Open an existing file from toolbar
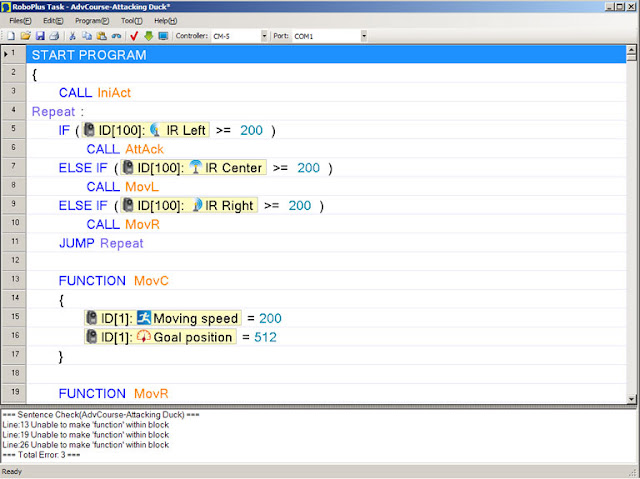The image size is (640, 479). pos(25,36)
